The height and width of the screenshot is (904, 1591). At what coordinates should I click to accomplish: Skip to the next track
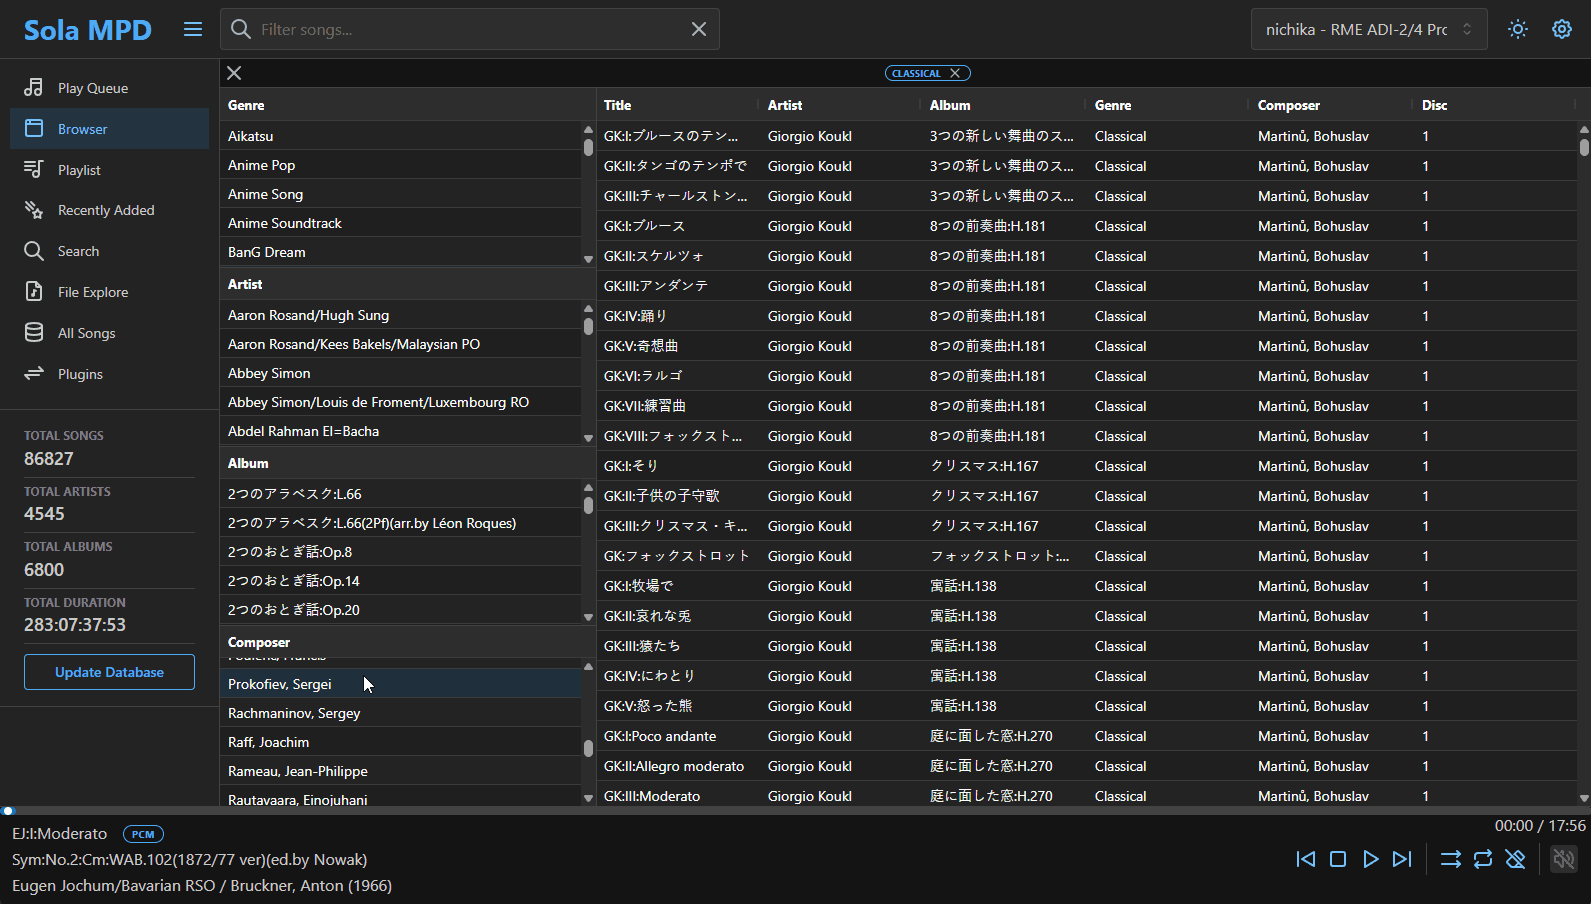pos(1402,859)
